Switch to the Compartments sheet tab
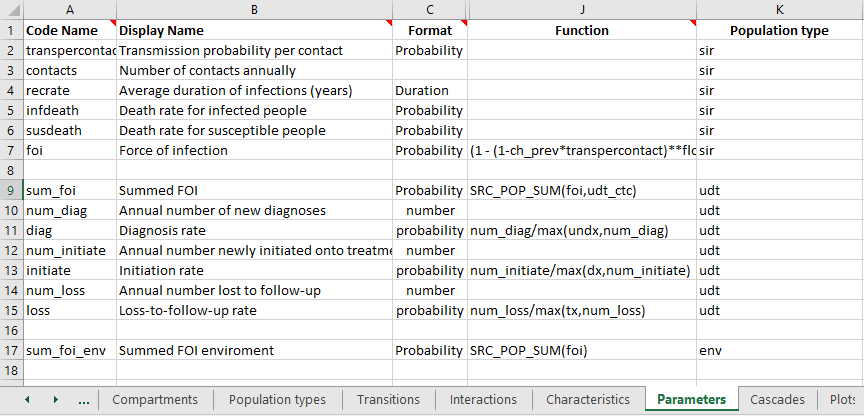864x416 pixels. click(155, 399)
